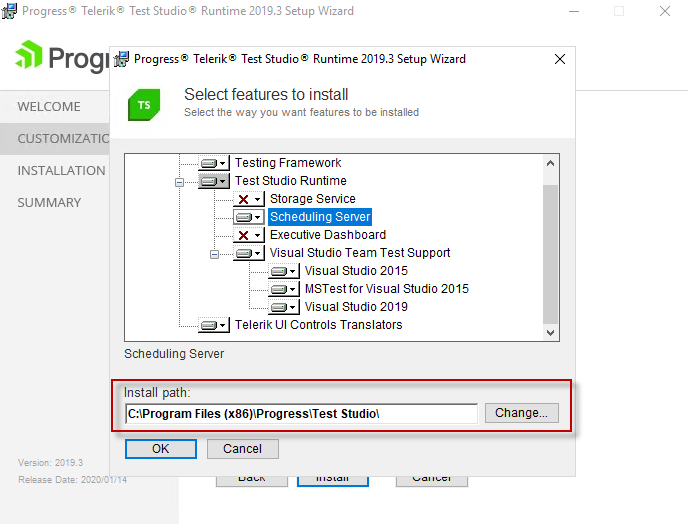Click the Change... install path button
Image resolution: width=688 pixels, height=524 pixels.
pyautogui.click(x=522, y=413)
